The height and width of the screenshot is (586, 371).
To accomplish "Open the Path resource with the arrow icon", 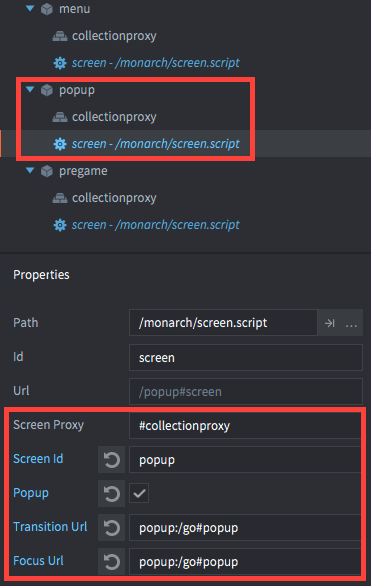I will 329,323.
